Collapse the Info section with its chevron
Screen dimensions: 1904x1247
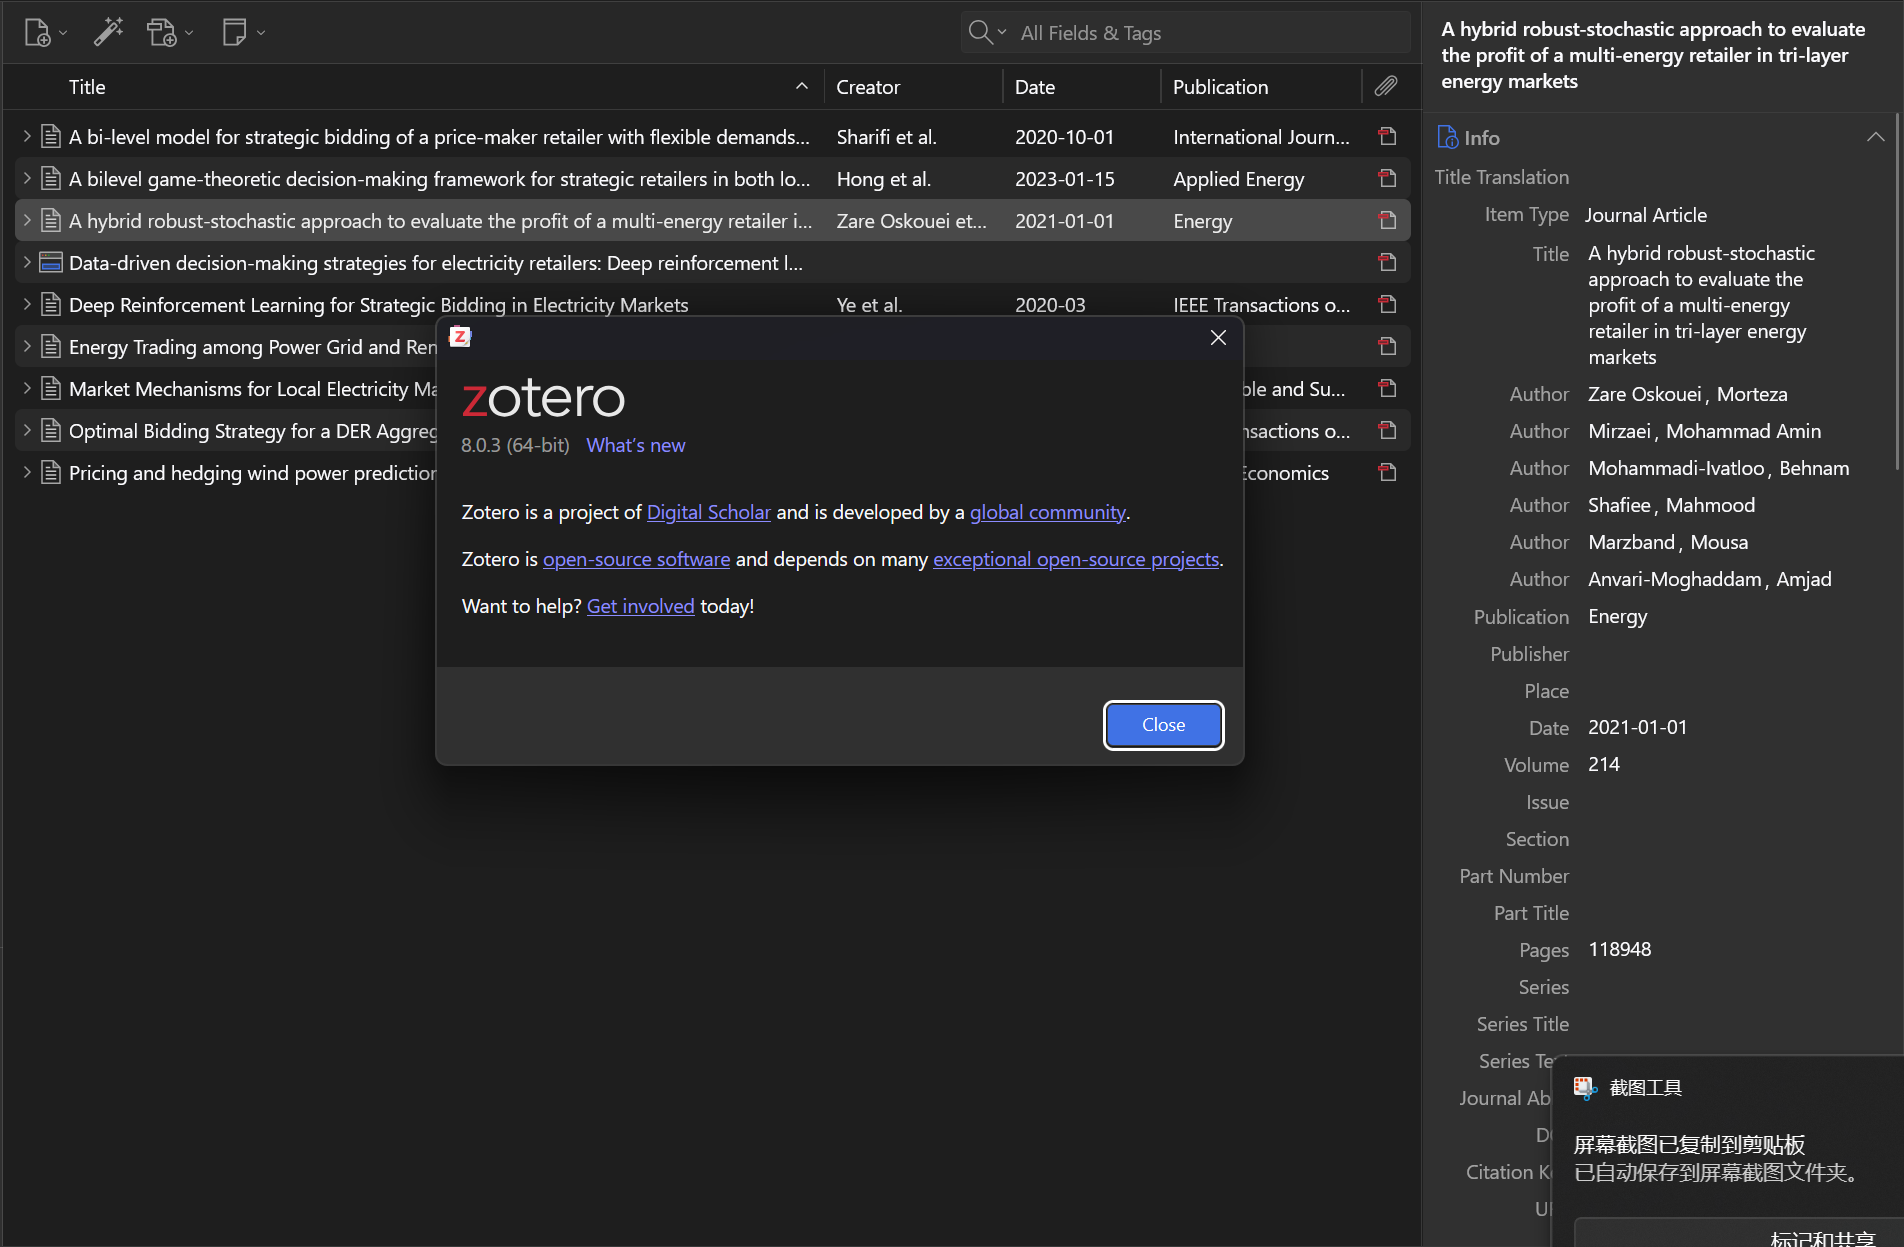pyautogui.click(x=1875, y=137)
